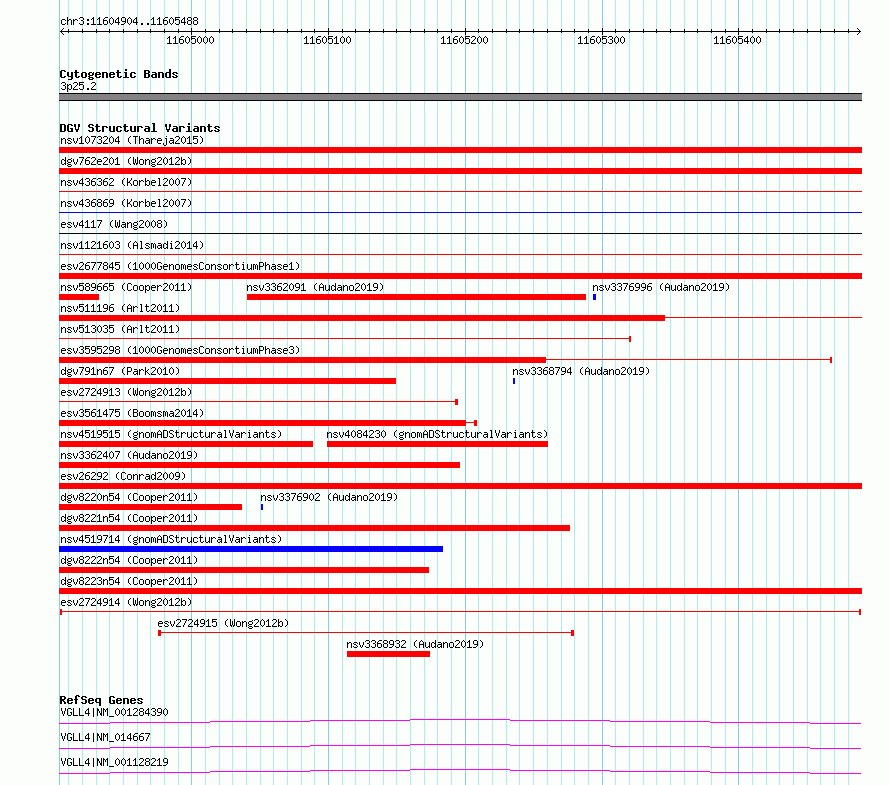Select nsv4519515 (gnomADStructuralVariants) label
The width and height of the screenshot is (890, 785).
point(171,434)
